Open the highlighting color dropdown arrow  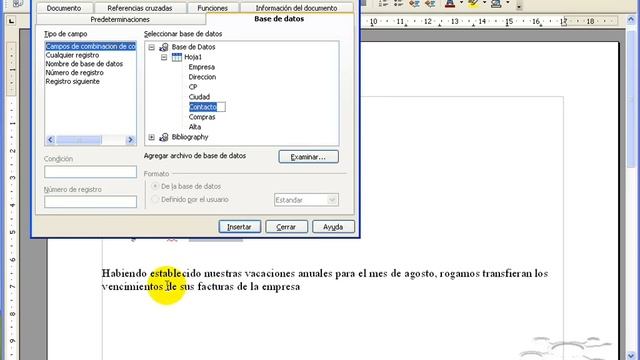484,3
